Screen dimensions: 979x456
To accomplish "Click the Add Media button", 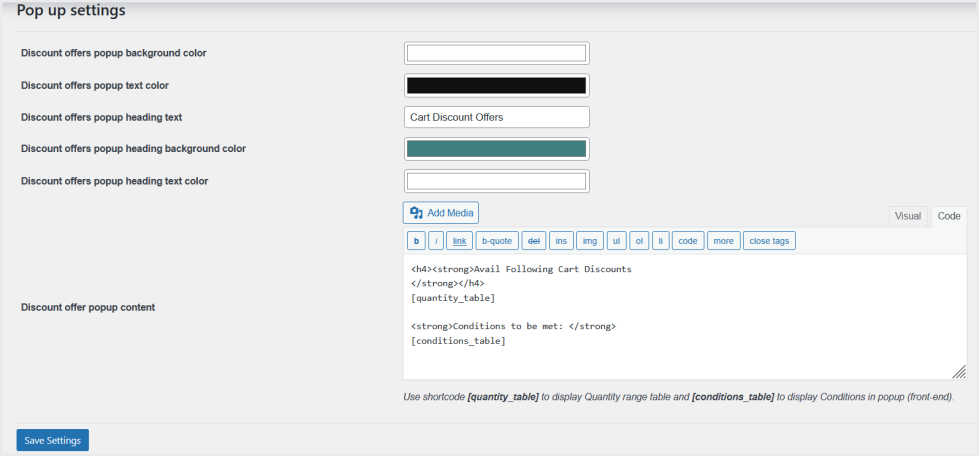I will 441,213.
